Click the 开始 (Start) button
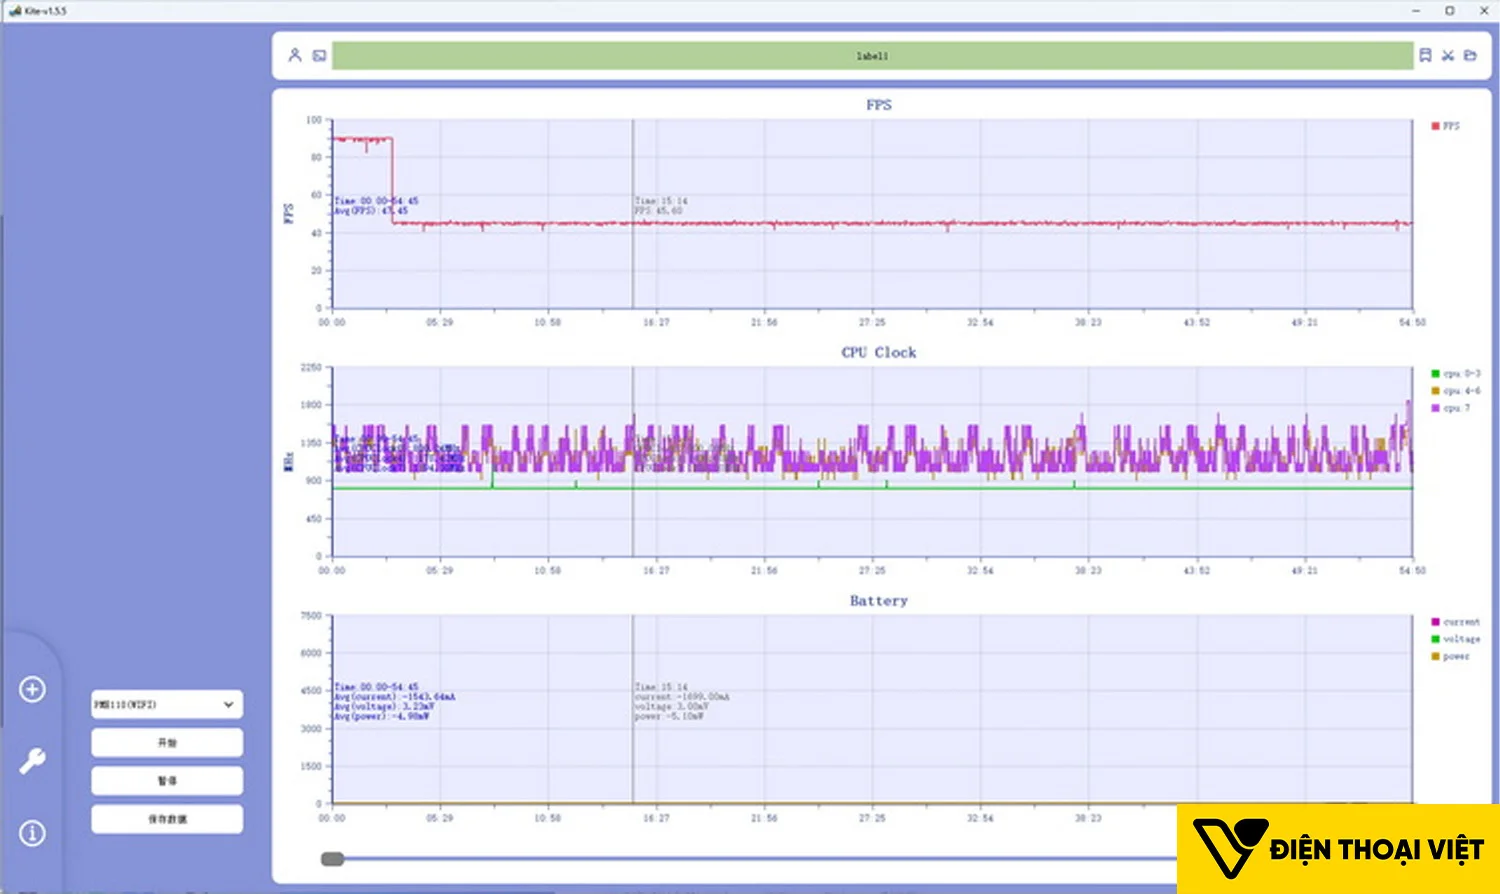Viewport: 1500px width, 894px height. coord(167,743)
